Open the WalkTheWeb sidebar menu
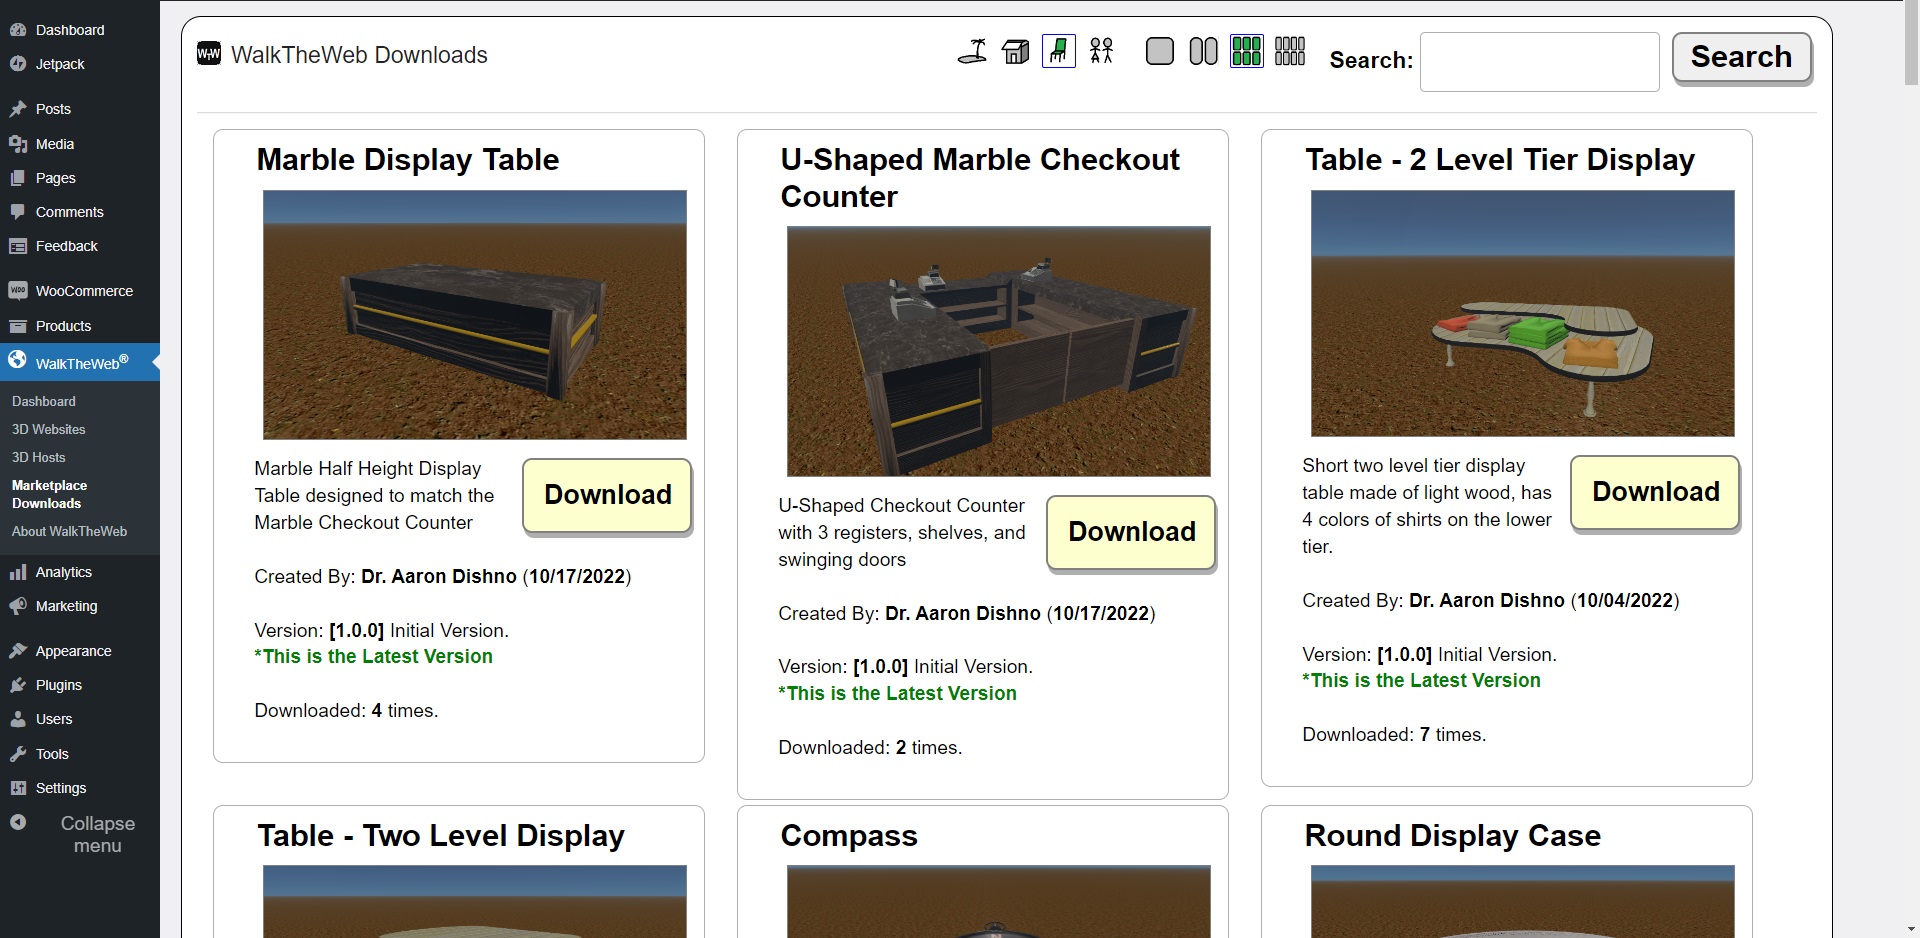 [x=80, y=362]
